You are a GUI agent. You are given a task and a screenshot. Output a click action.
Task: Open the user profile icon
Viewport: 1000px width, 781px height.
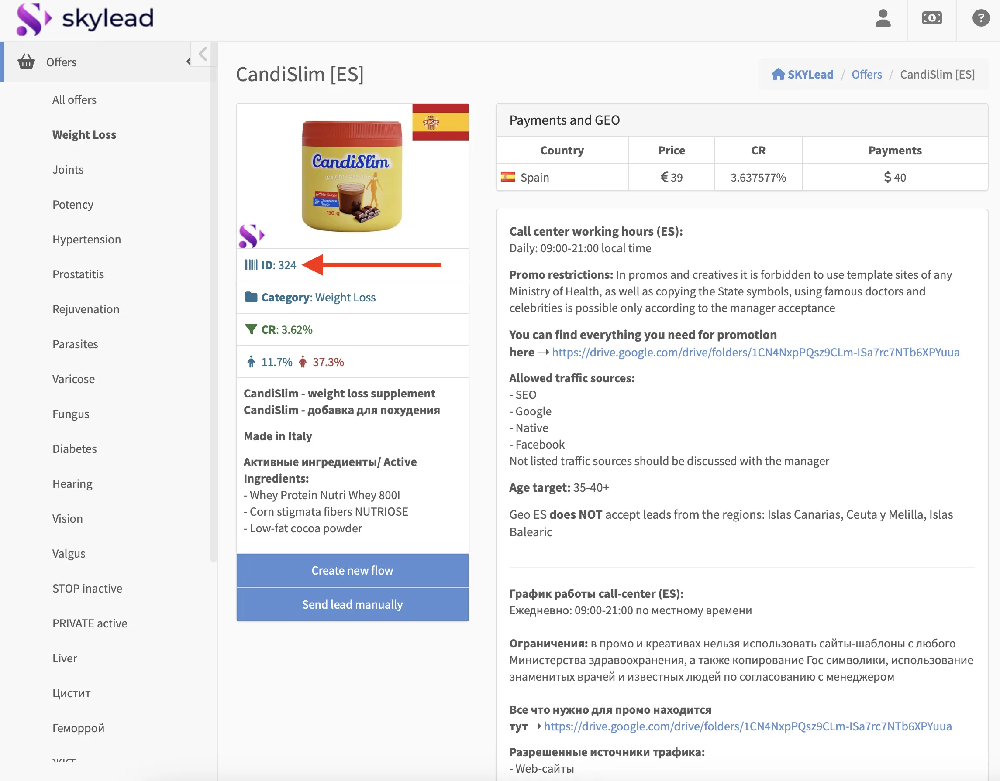click(883, 18)
